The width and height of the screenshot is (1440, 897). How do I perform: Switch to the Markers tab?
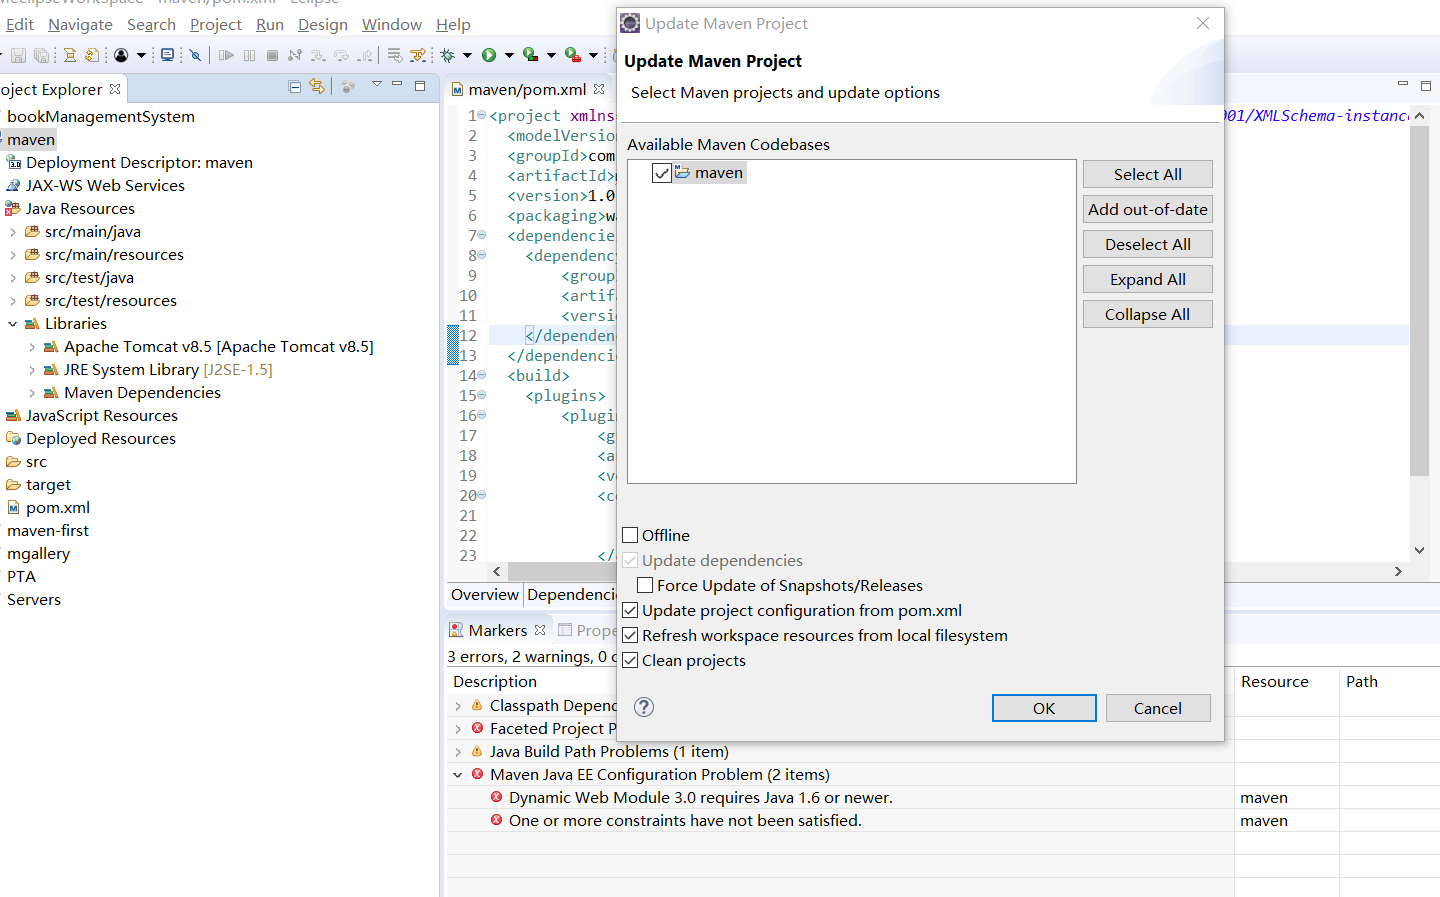pyautogui.click(x=498, y=630)
